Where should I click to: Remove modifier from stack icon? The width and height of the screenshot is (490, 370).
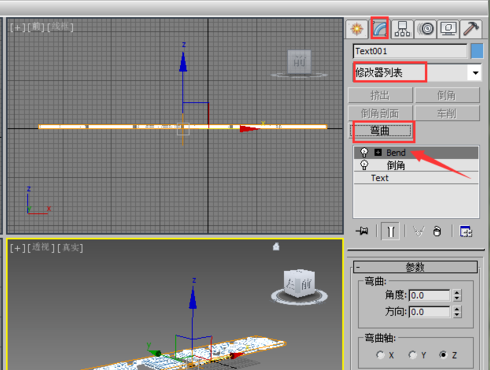point(437,231)
